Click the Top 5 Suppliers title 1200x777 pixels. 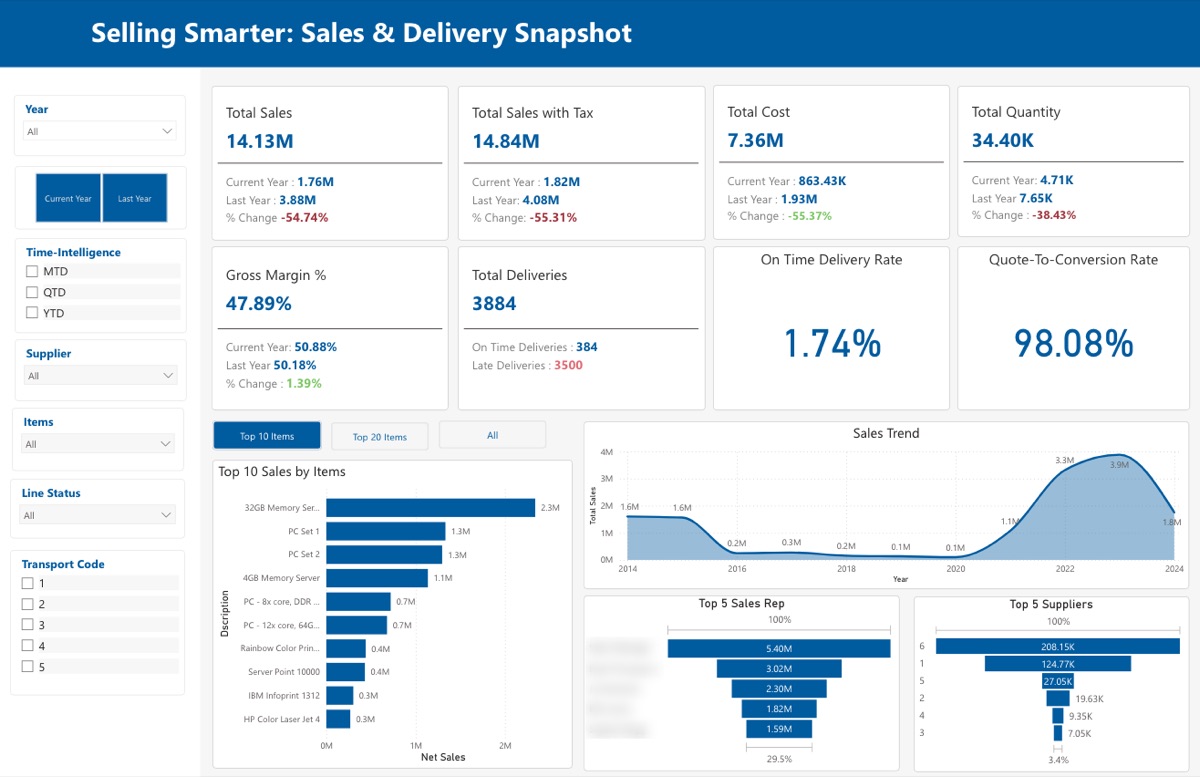pyautogui.click(x=1051, y=604)
